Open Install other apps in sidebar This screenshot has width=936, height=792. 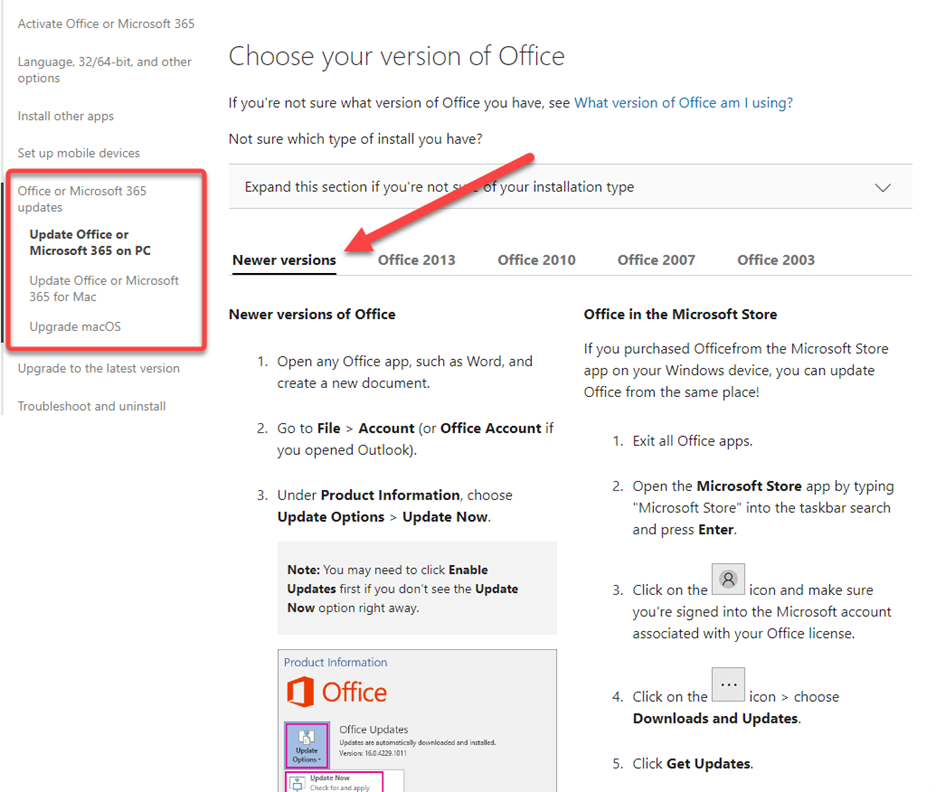(66, 116)
